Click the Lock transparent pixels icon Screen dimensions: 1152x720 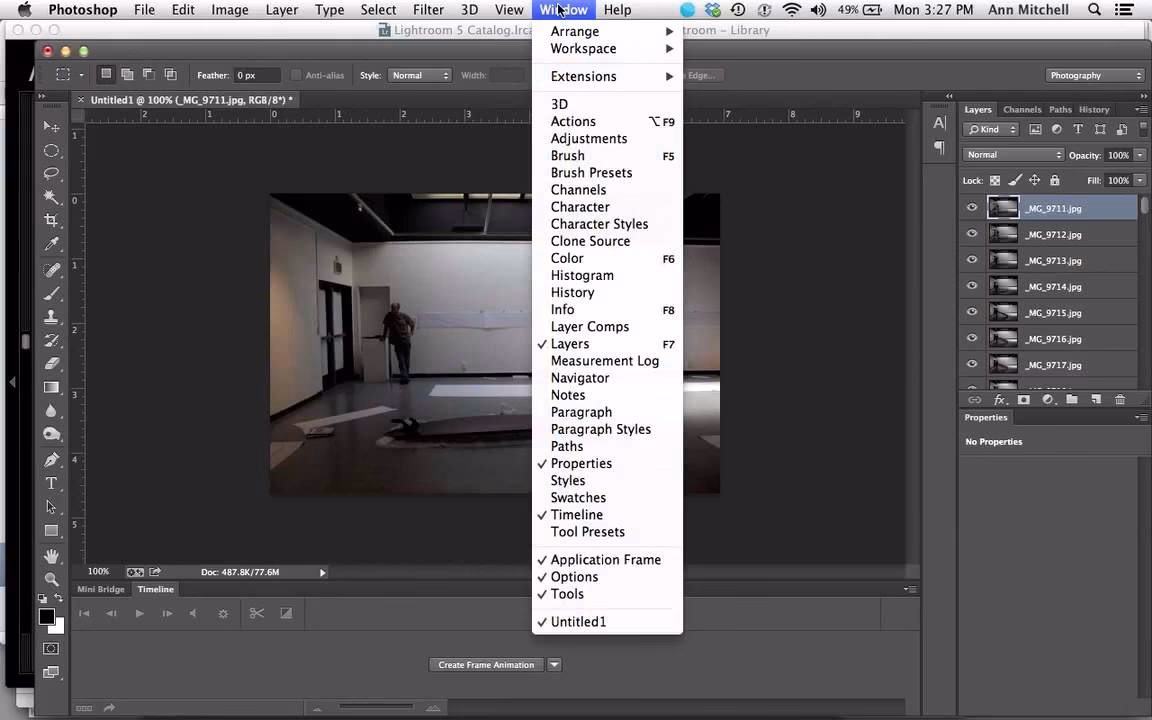tap(995, 180)
